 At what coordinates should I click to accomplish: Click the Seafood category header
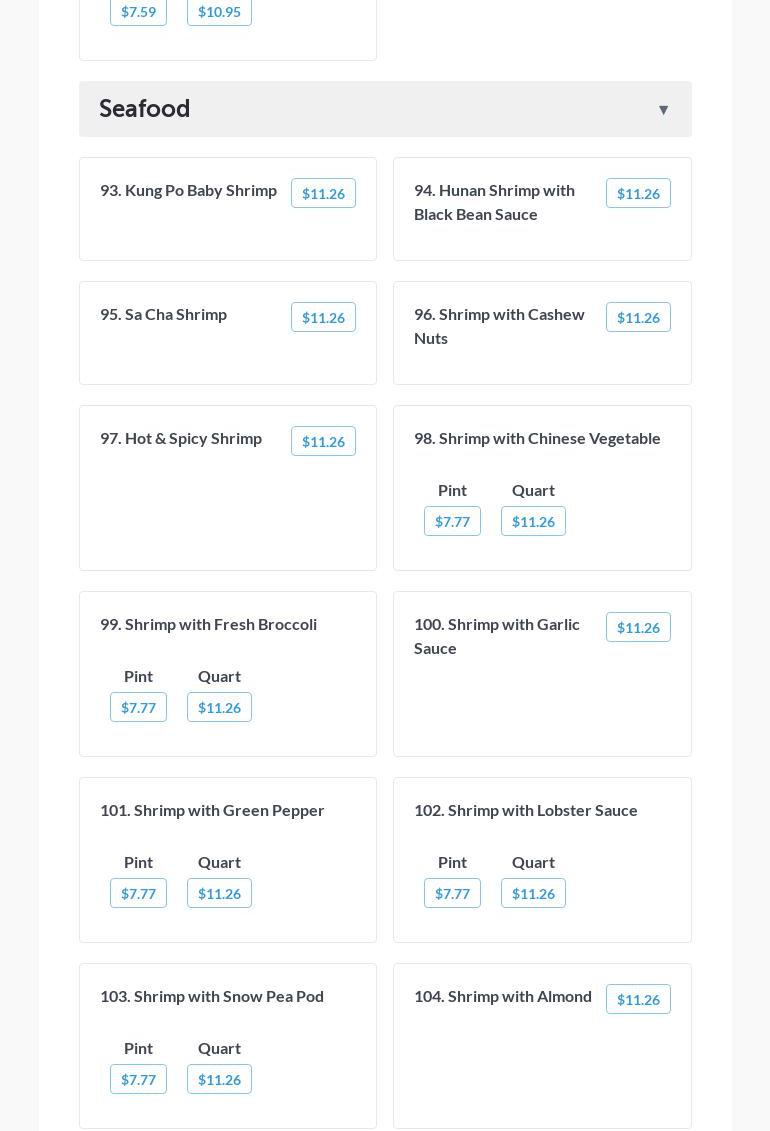pyautogui.click(x=145, y=108)
